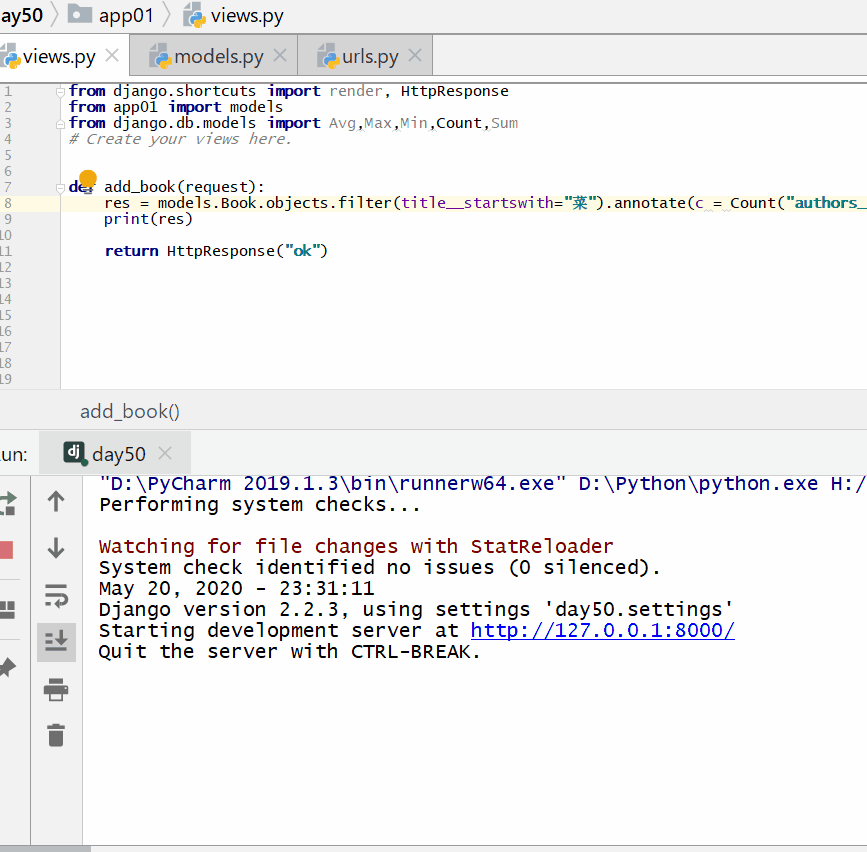The width and height of the screenshot is (867, 852).
Task: Open the http://127.0.0.1:8000/ server link
Action: pos(602,631)
